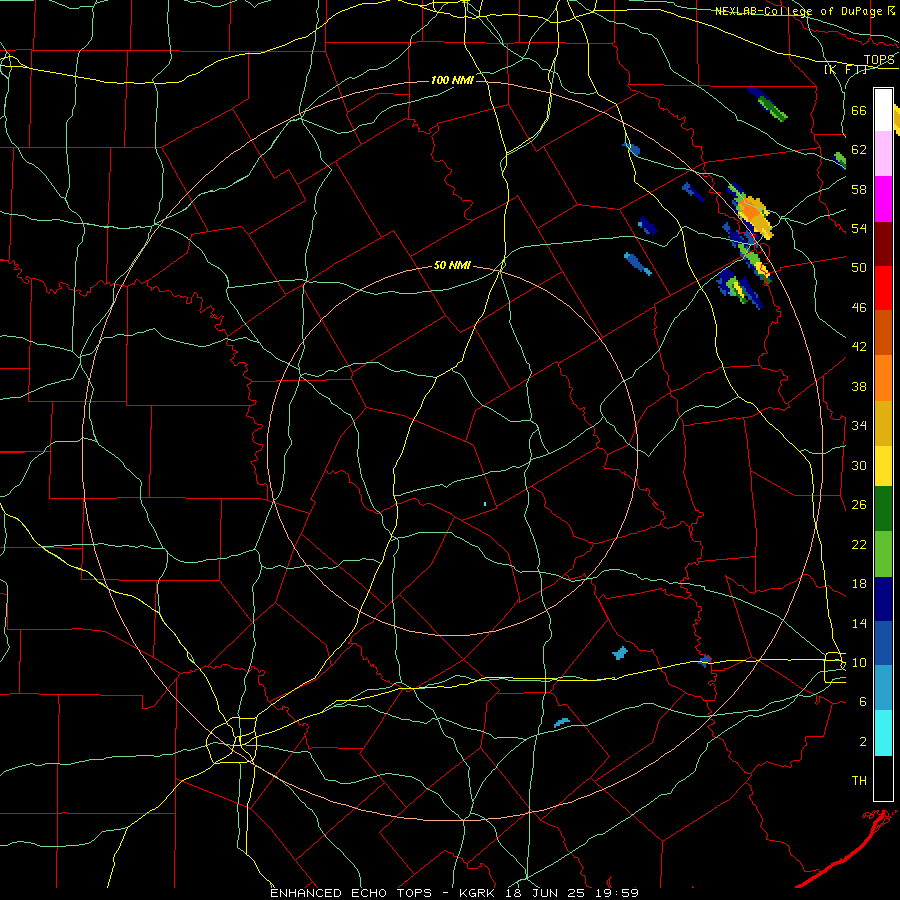Click the white swatch in the tops legend
Viewport: 900px width, 900px height.
point(883,110)
